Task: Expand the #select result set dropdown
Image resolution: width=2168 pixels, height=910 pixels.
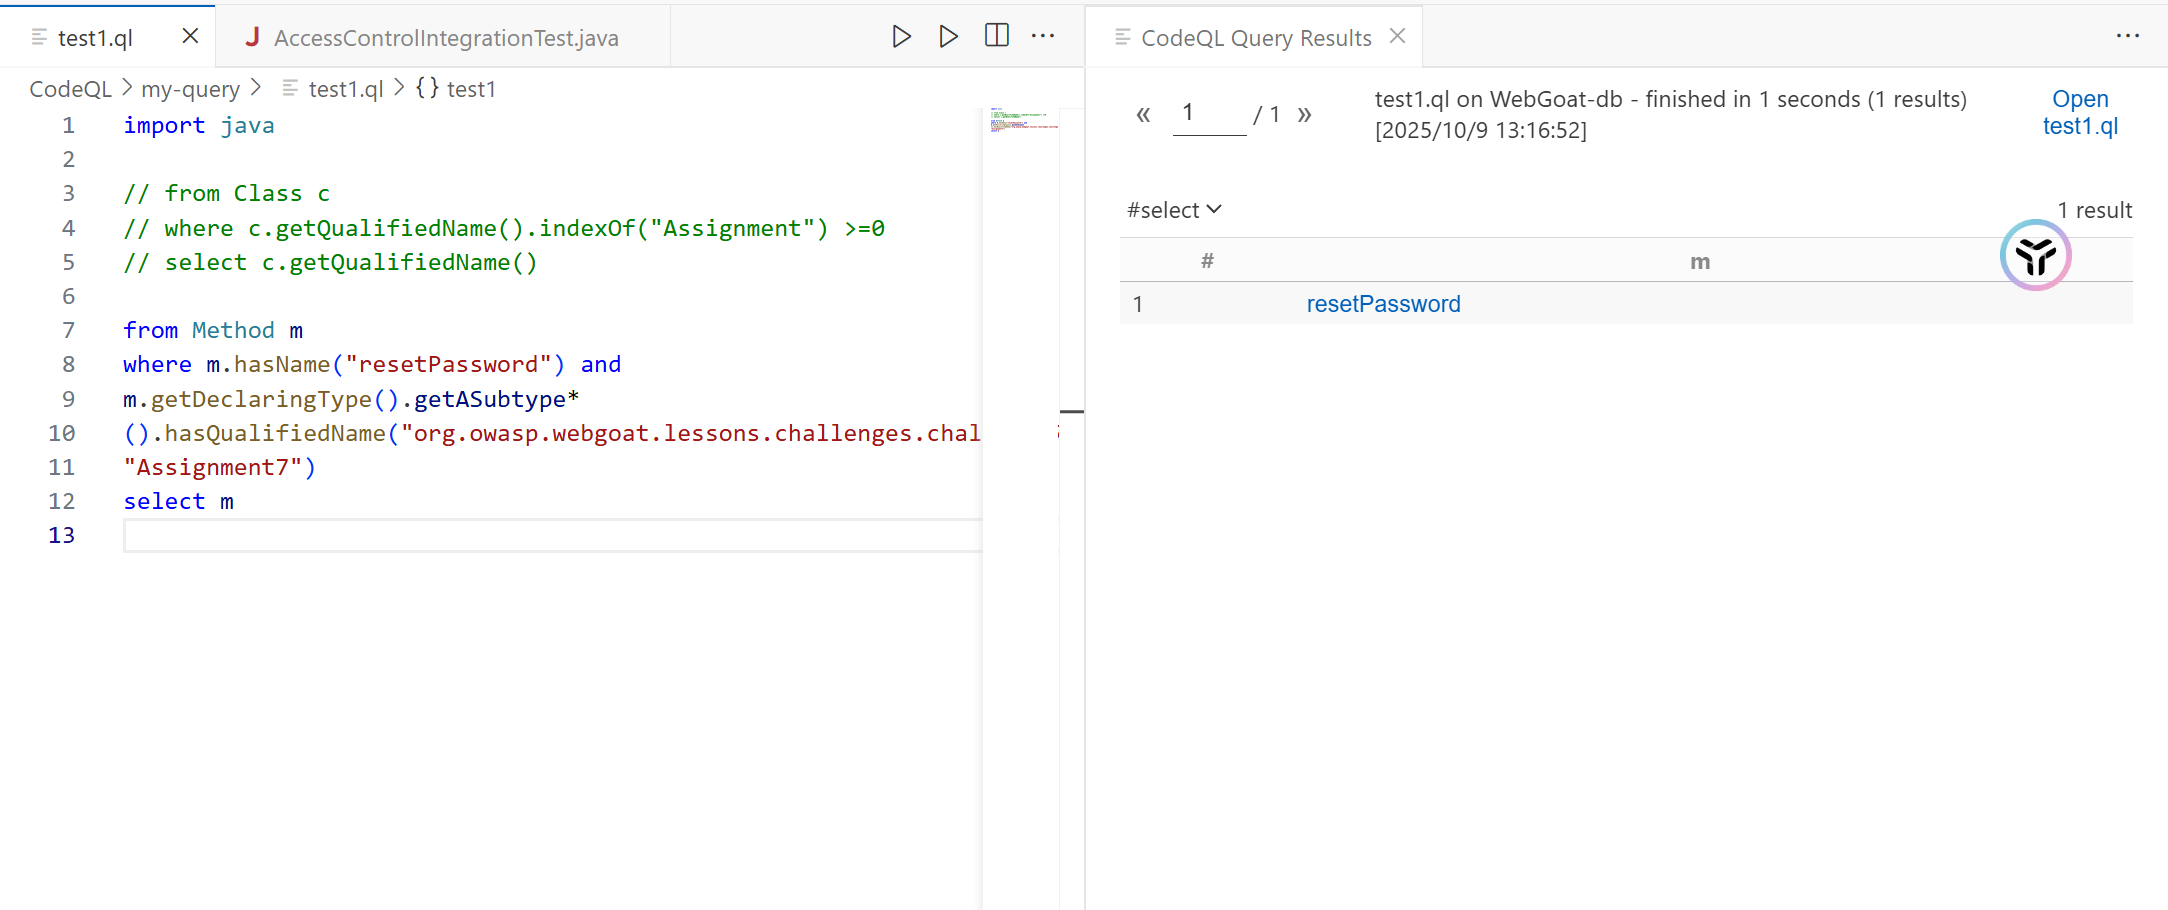Action: point(1174,210)
